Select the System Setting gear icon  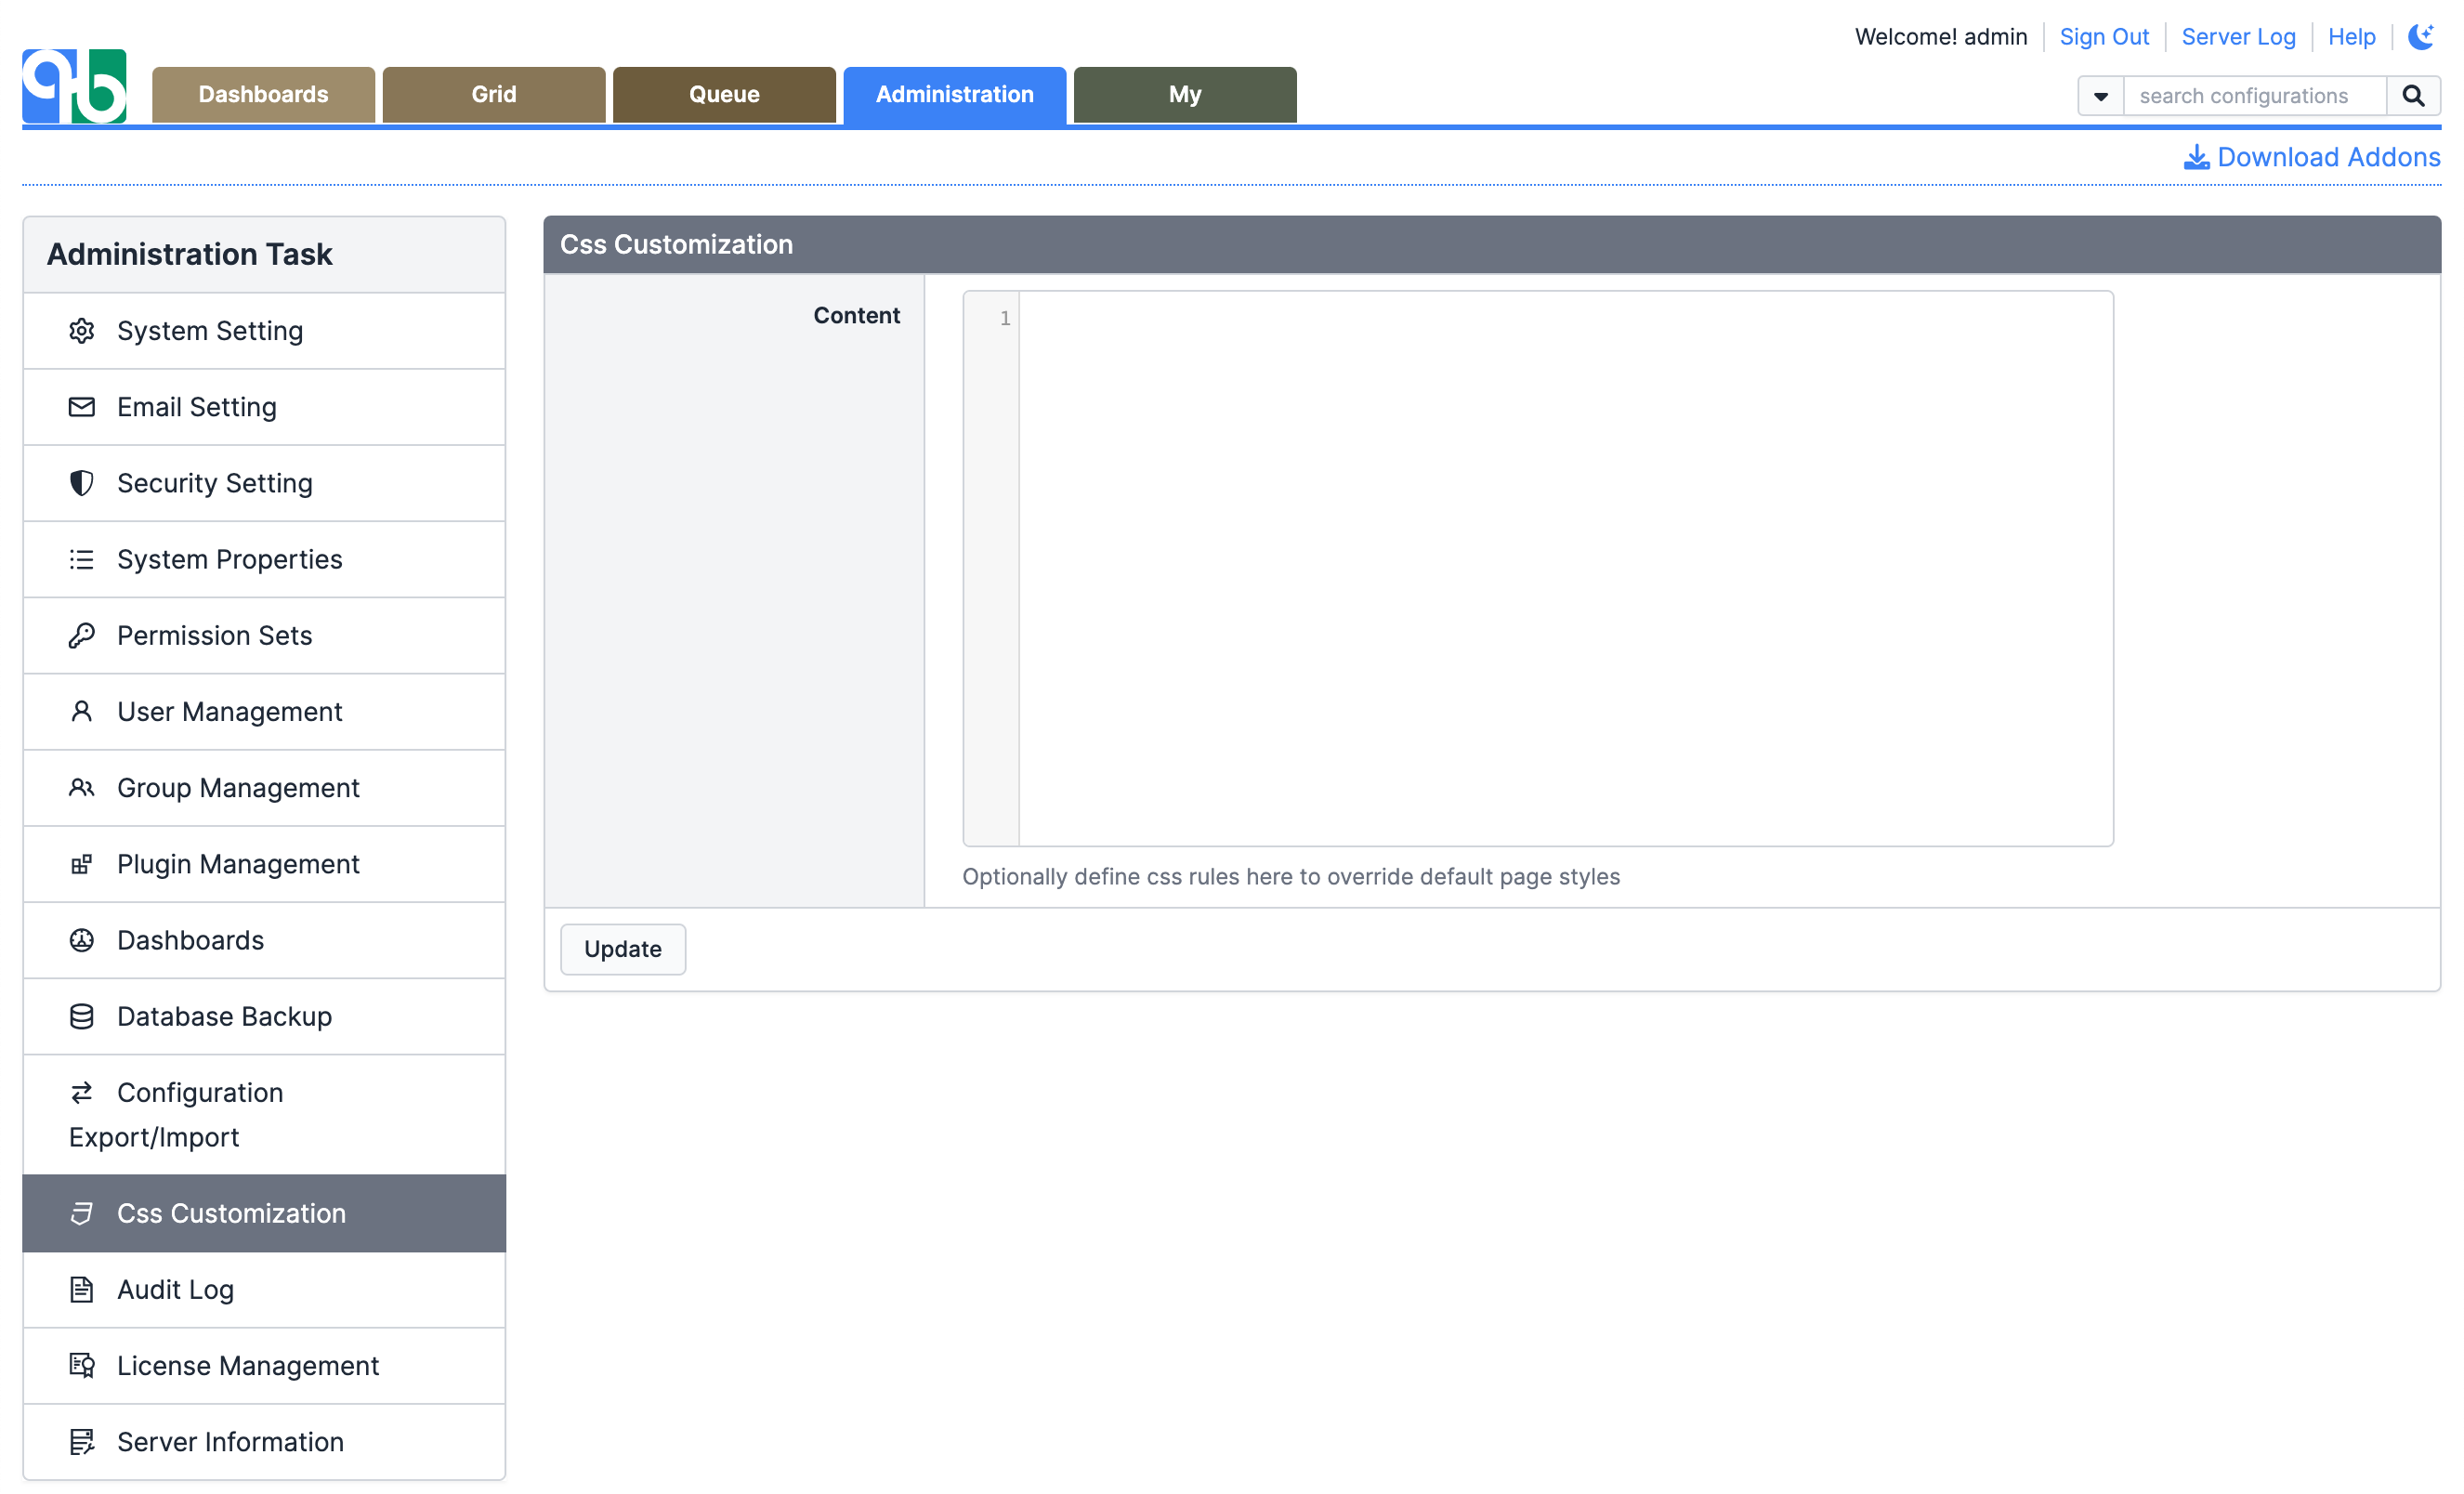click(x=81, y=330)
